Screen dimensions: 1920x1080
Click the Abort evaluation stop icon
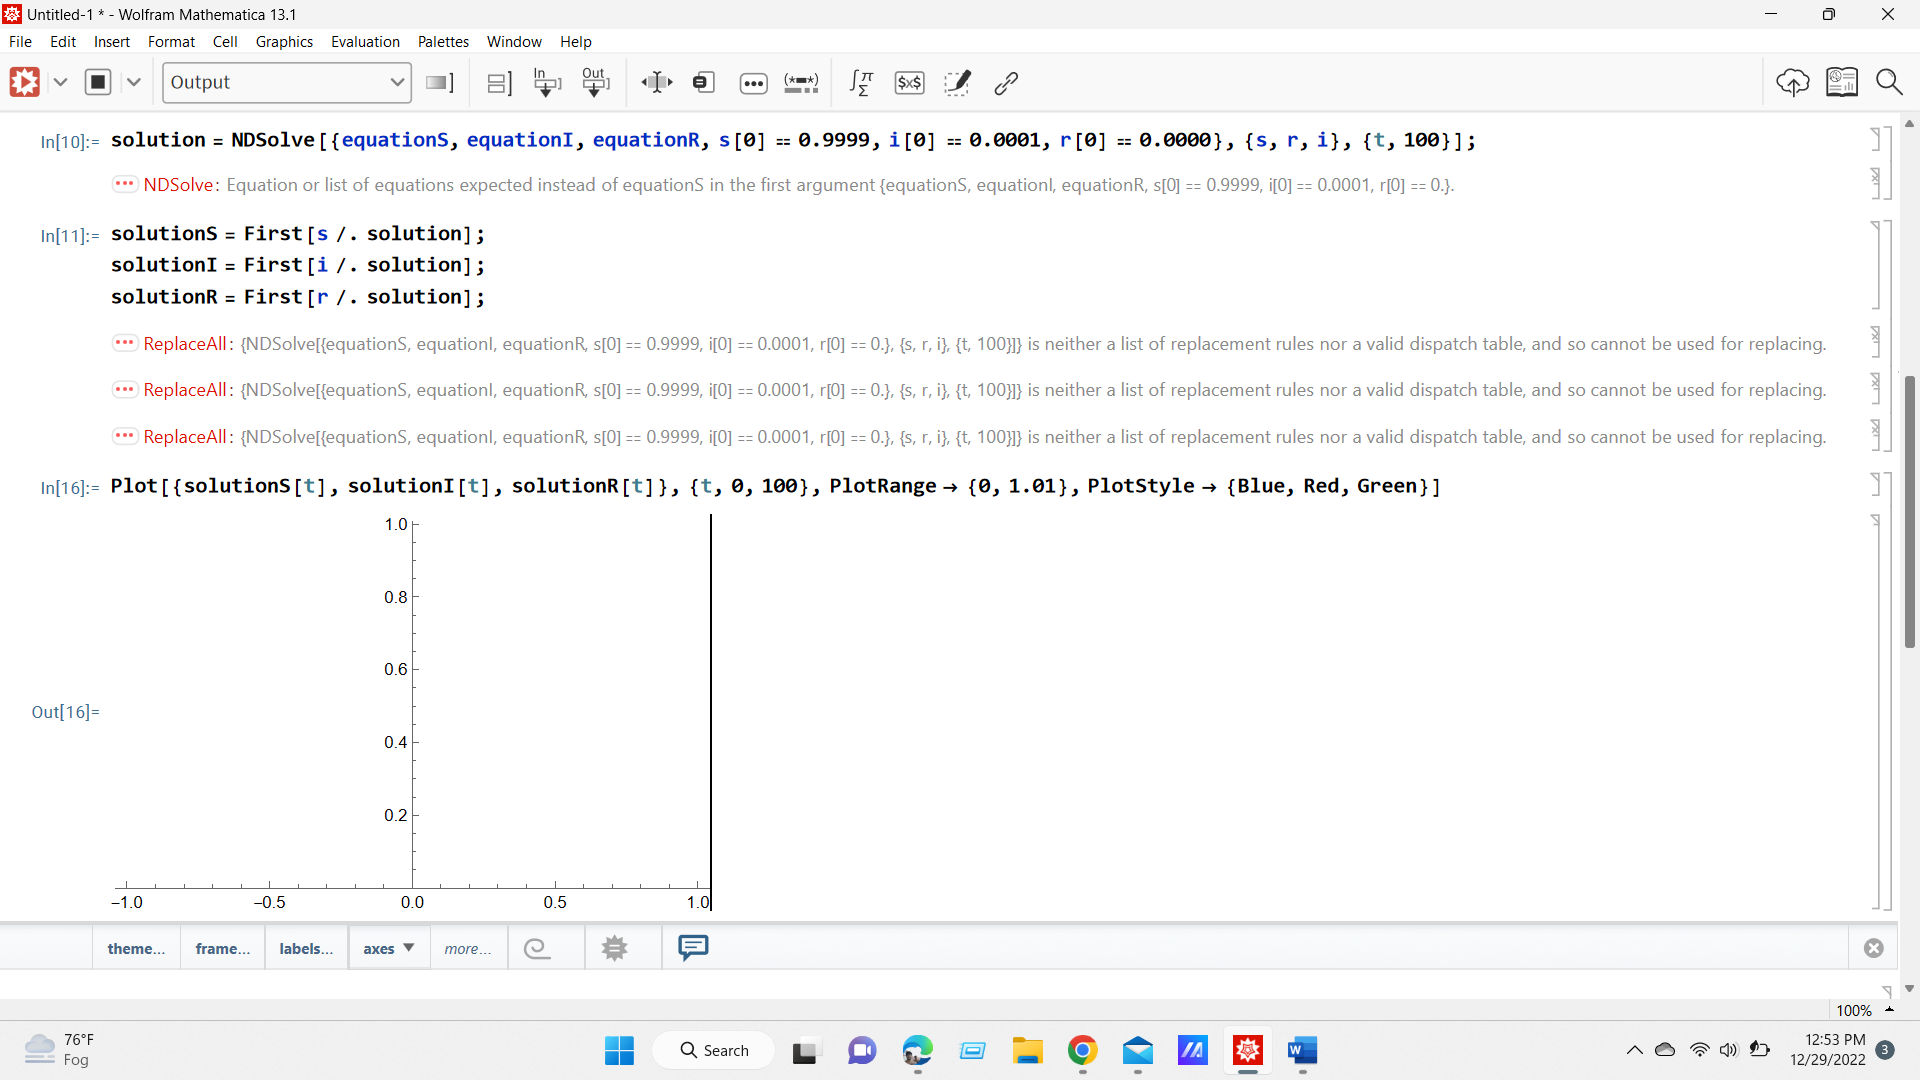pyautogui.click(x=98, y=82)
